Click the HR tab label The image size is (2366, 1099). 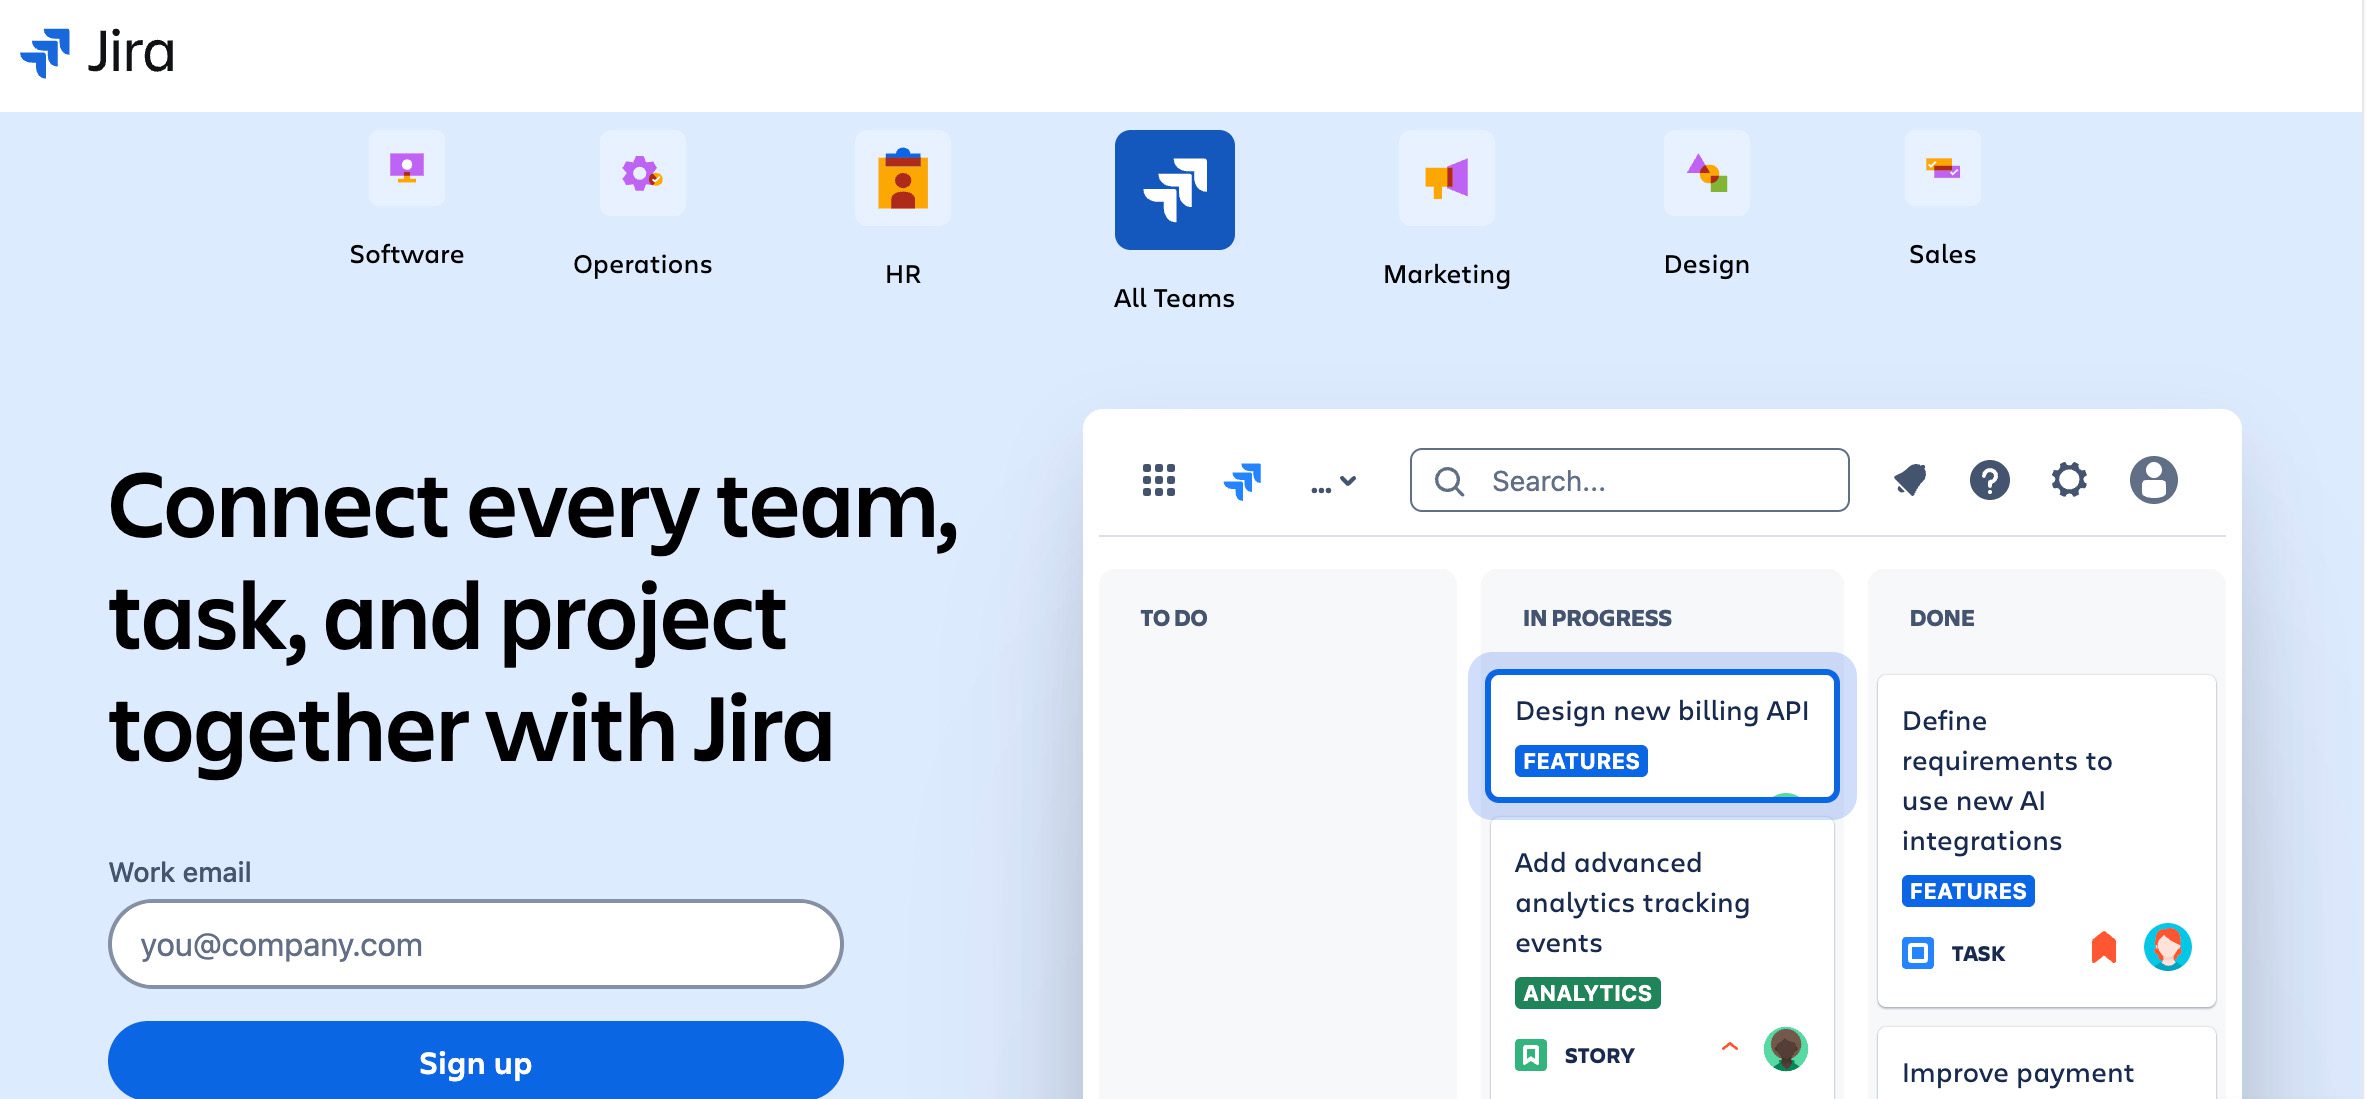903,274
